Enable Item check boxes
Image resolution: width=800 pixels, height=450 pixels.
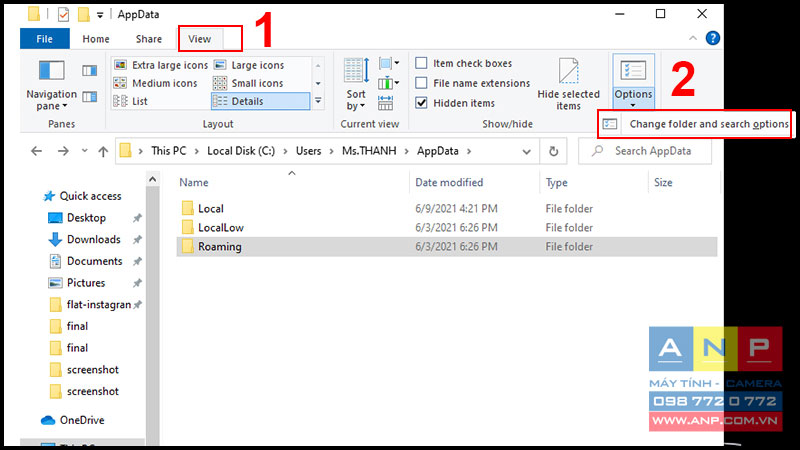tap(421, 63)
